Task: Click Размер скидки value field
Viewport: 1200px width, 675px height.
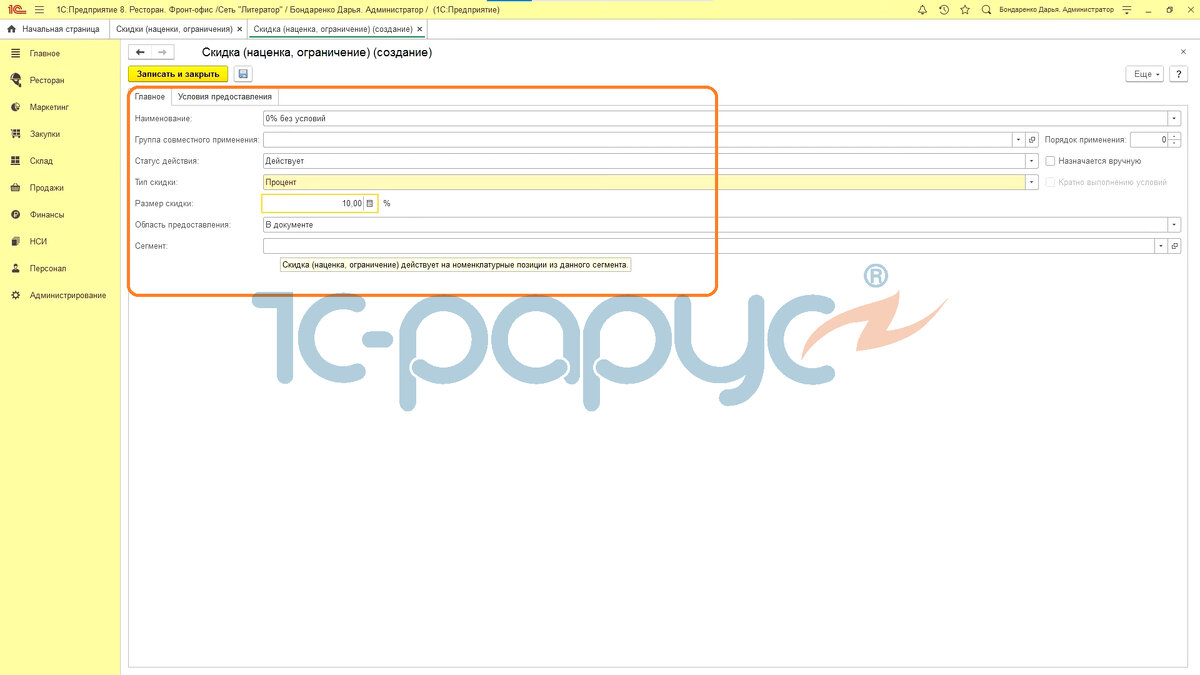Action: pos(313,203)
